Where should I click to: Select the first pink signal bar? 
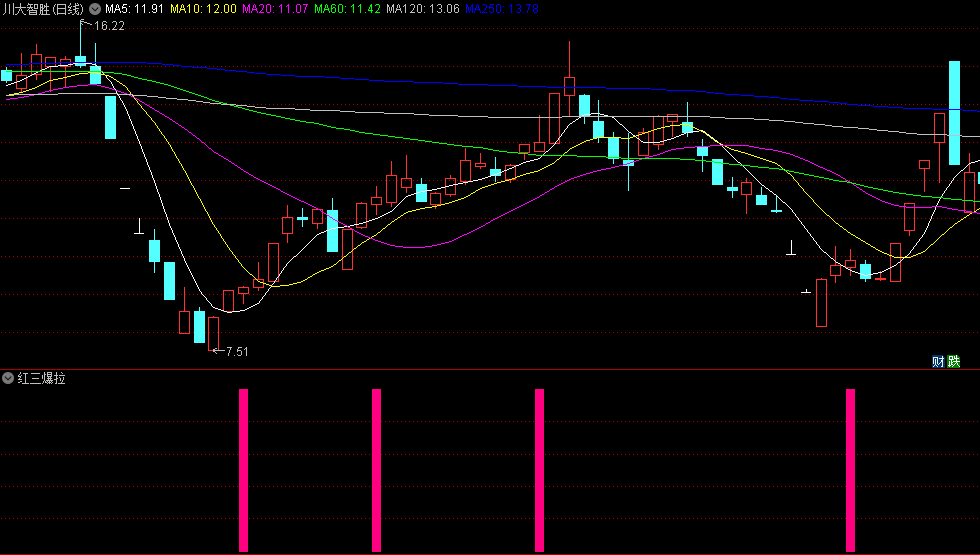tap(243, 471)
